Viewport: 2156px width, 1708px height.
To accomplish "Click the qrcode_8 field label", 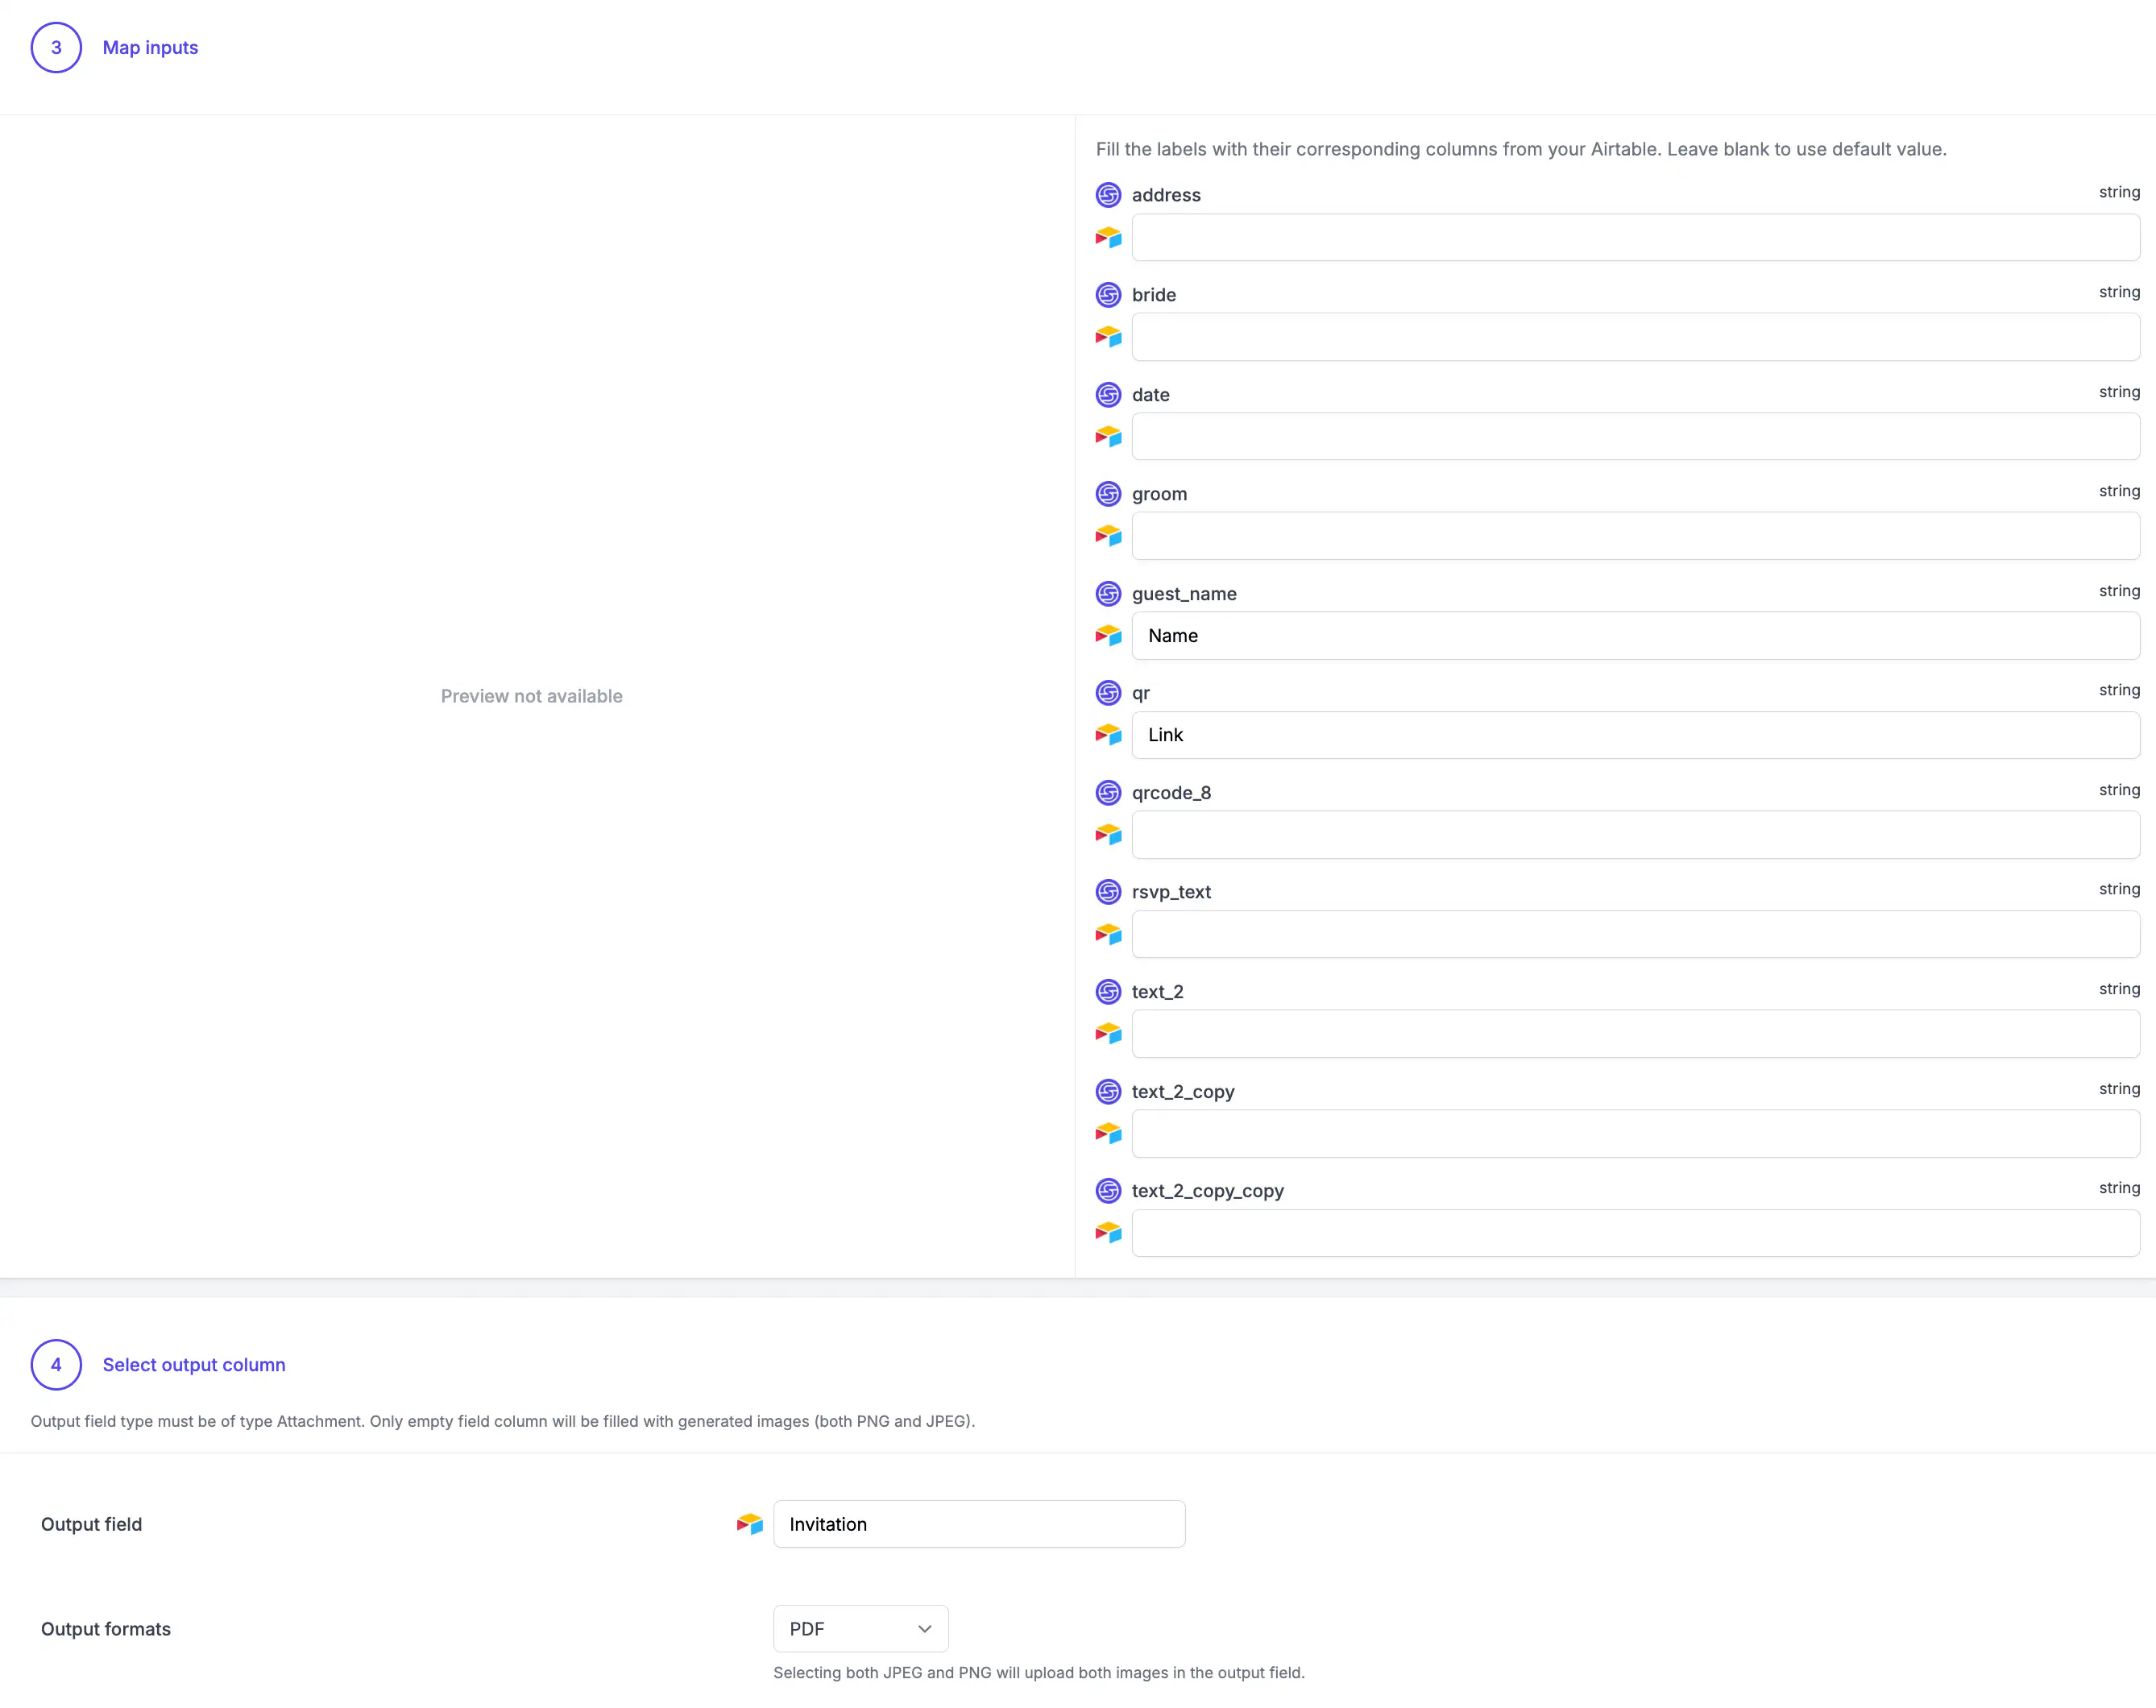I will [x=1171, y=793].
